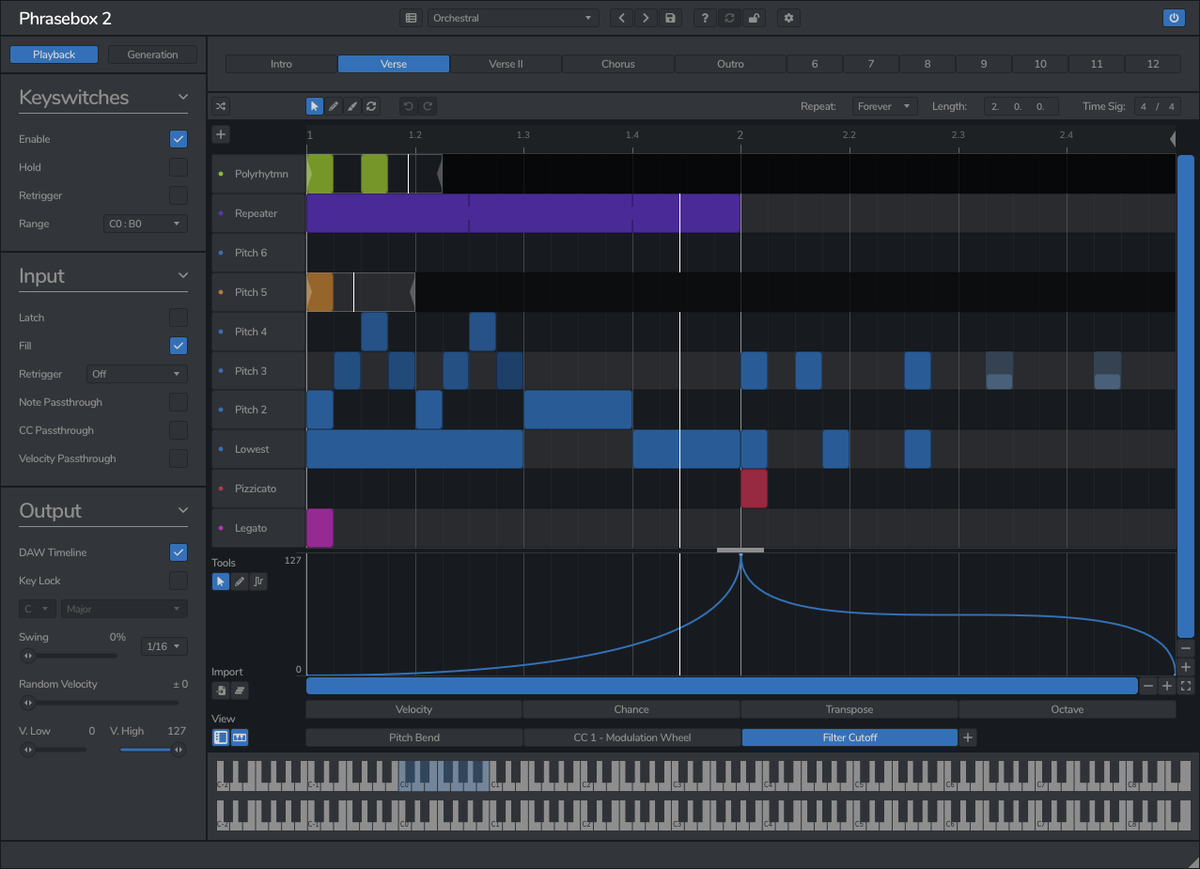The width and height of the screenshot is (1200, 869).
Task: Enable Note Passthrough checkbox
Action: click(x=178, y=402)
